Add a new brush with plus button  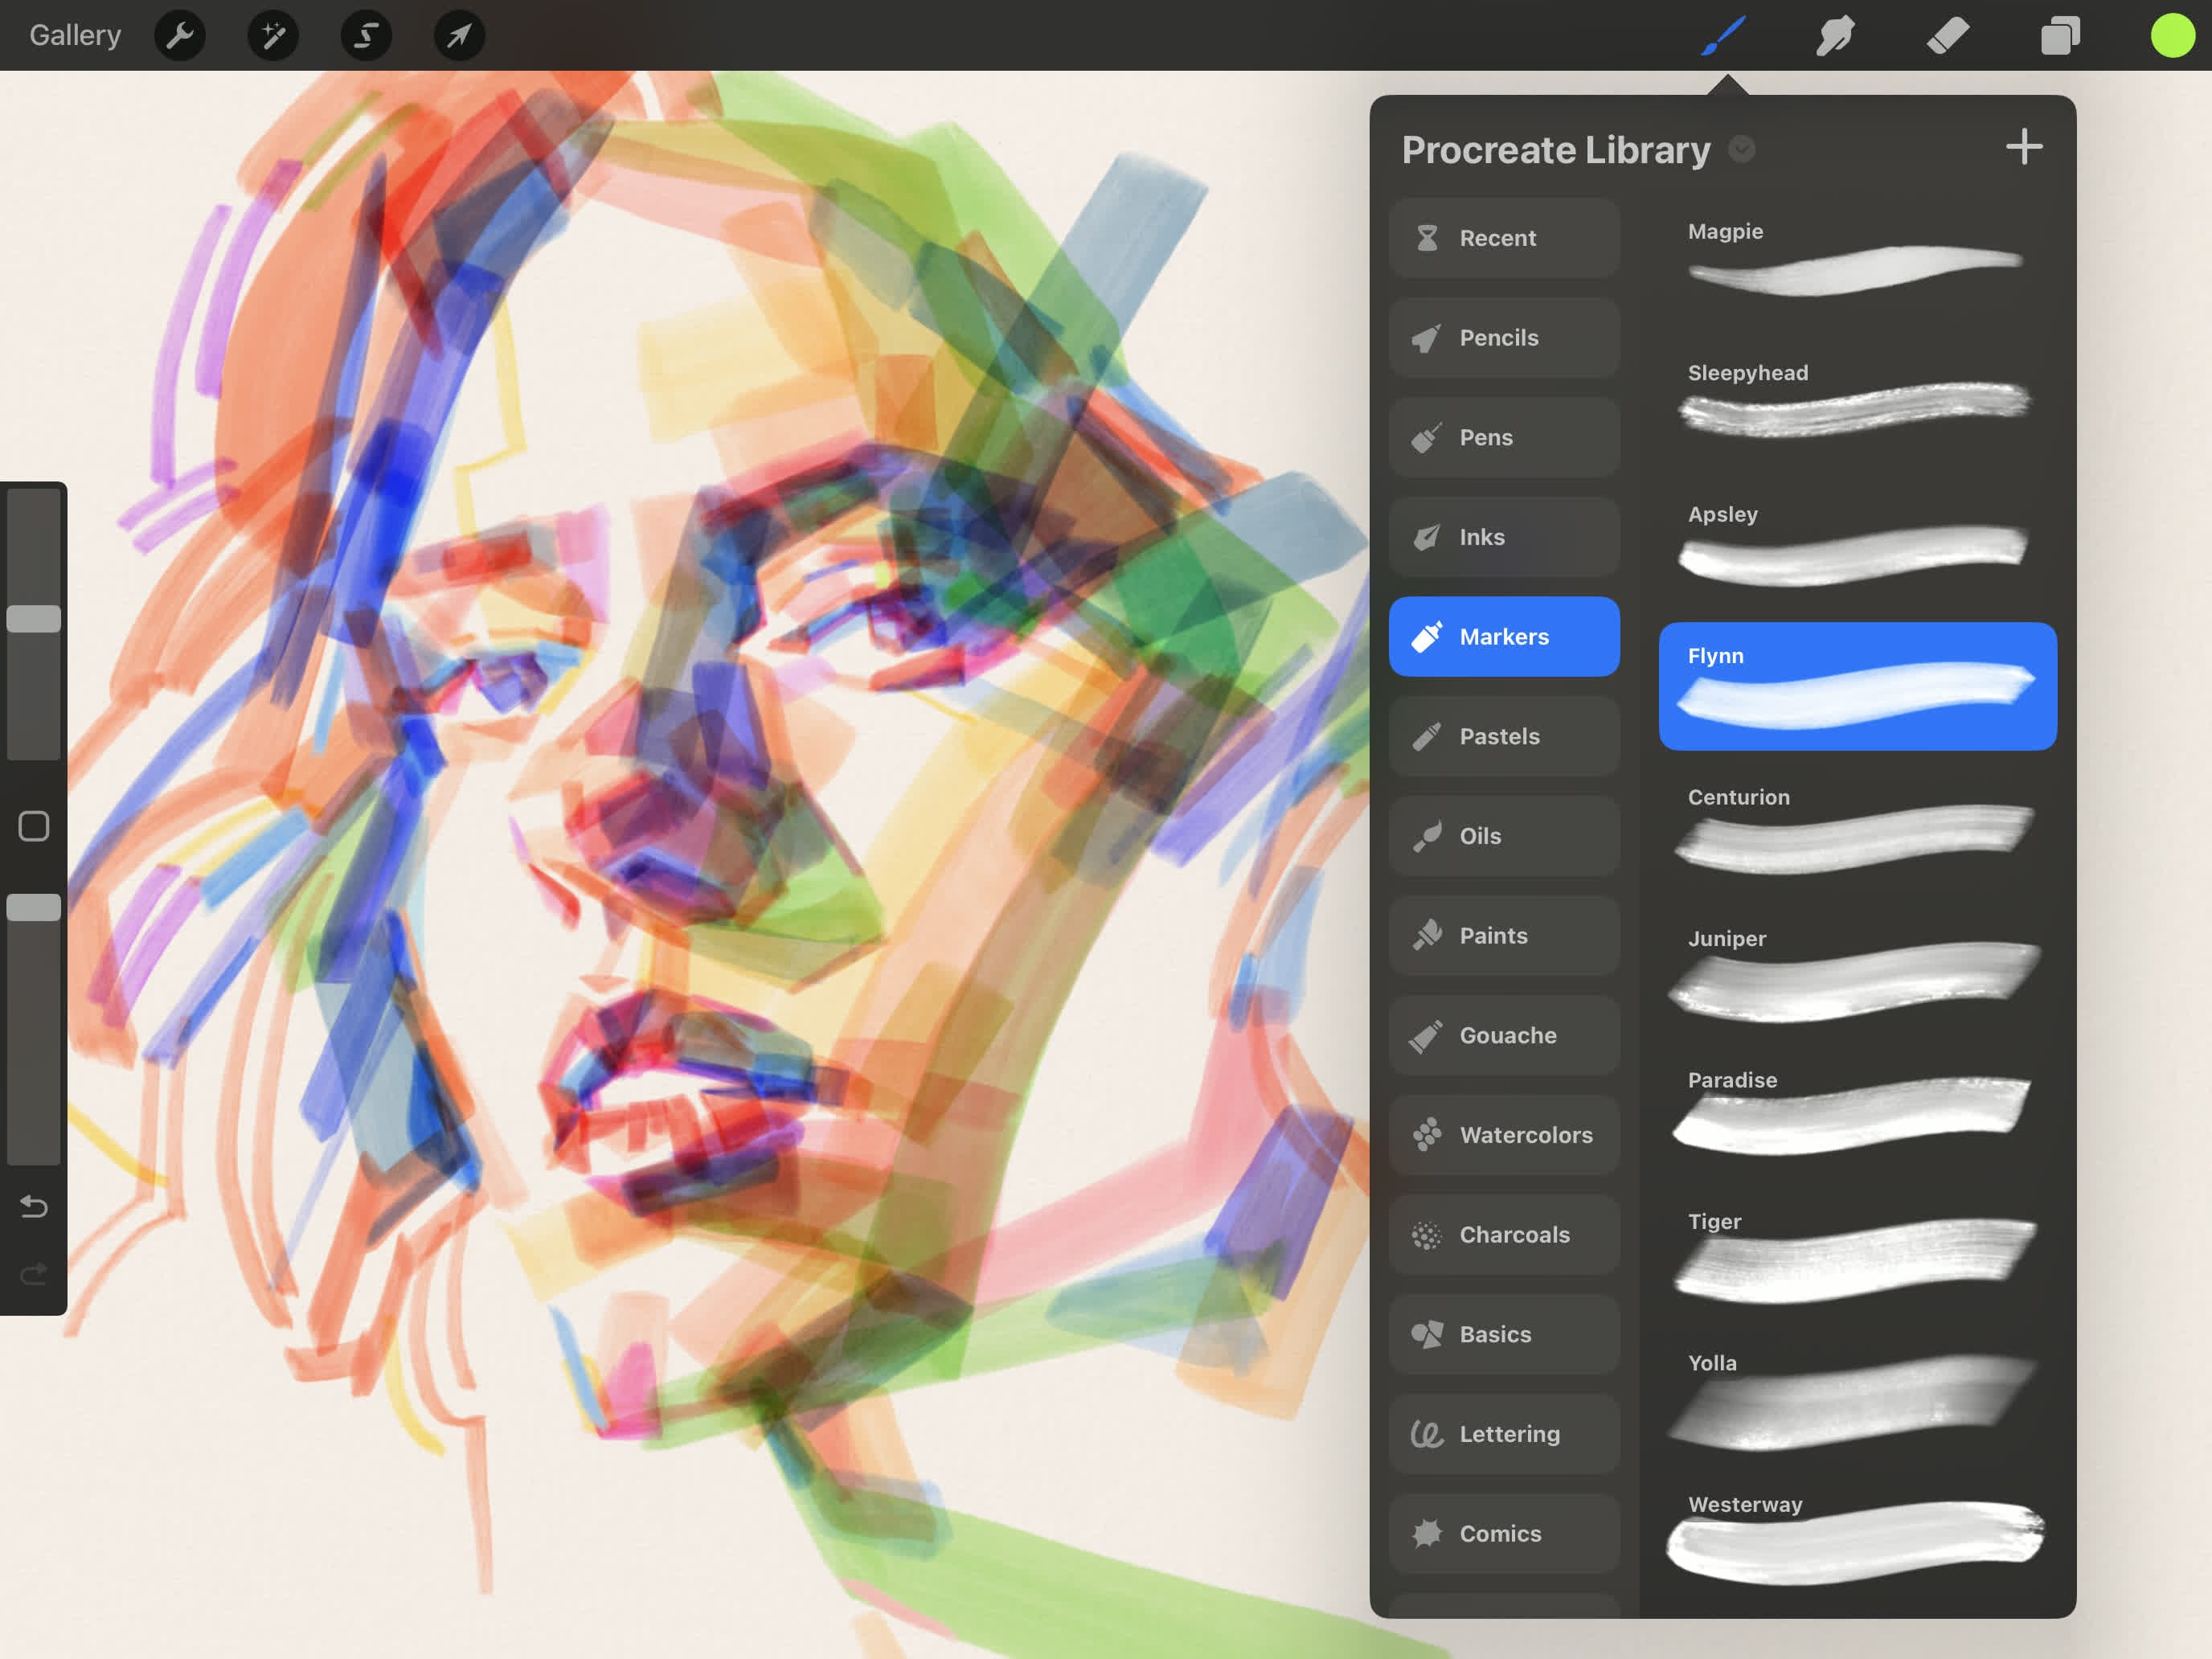click(x=2023, y=147)
